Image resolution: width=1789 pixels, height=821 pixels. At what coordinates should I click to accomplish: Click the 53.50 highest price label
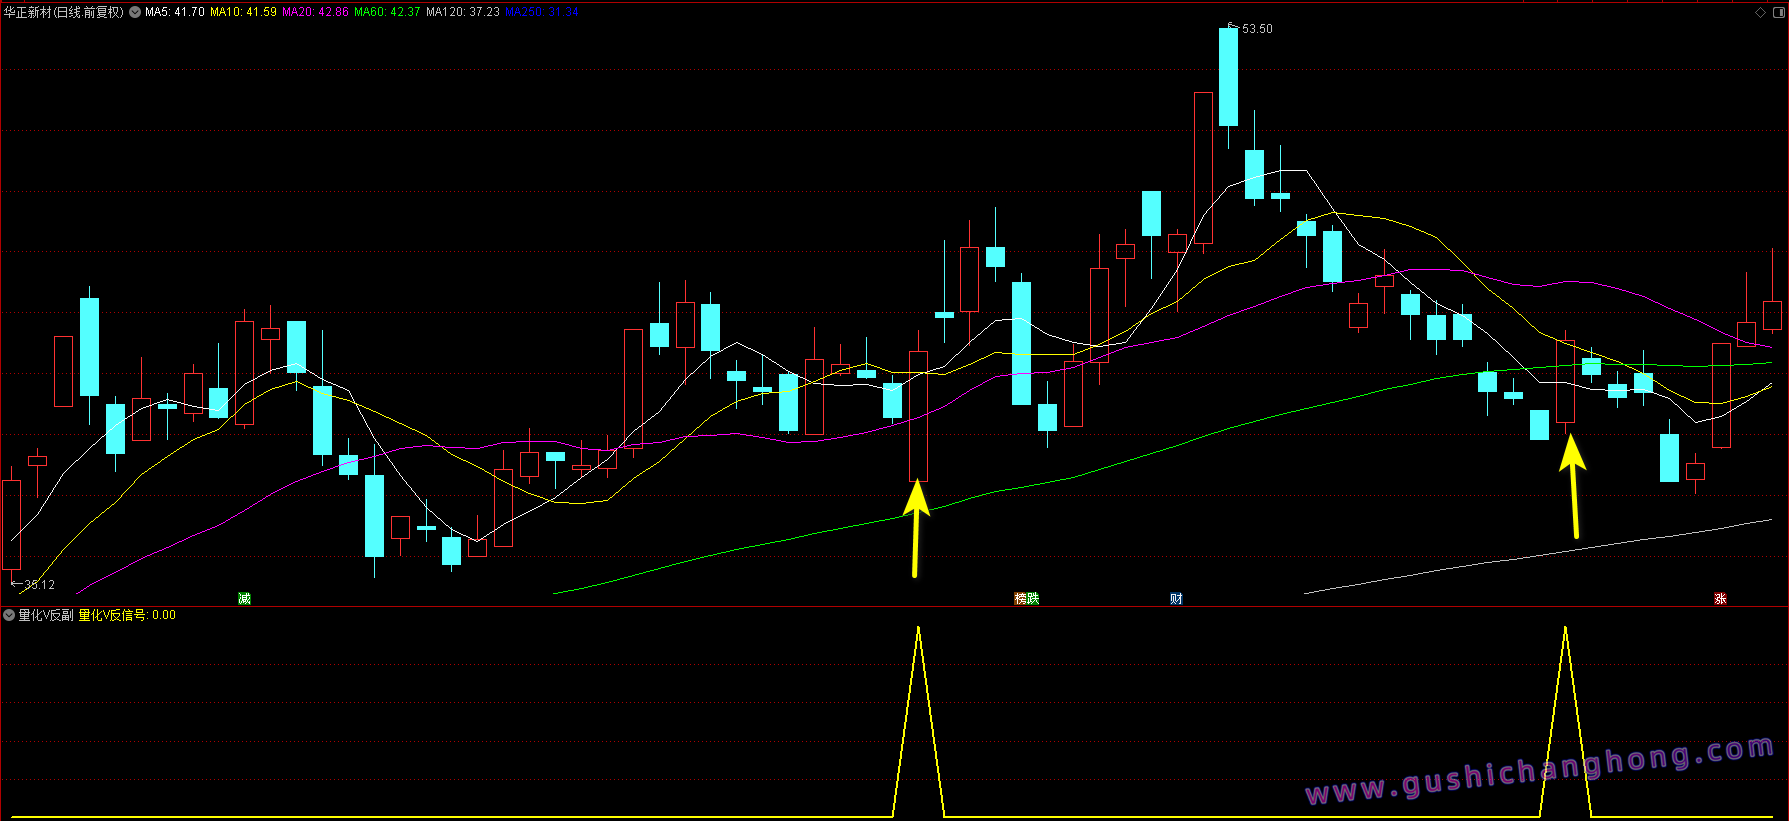point(1257,29)
